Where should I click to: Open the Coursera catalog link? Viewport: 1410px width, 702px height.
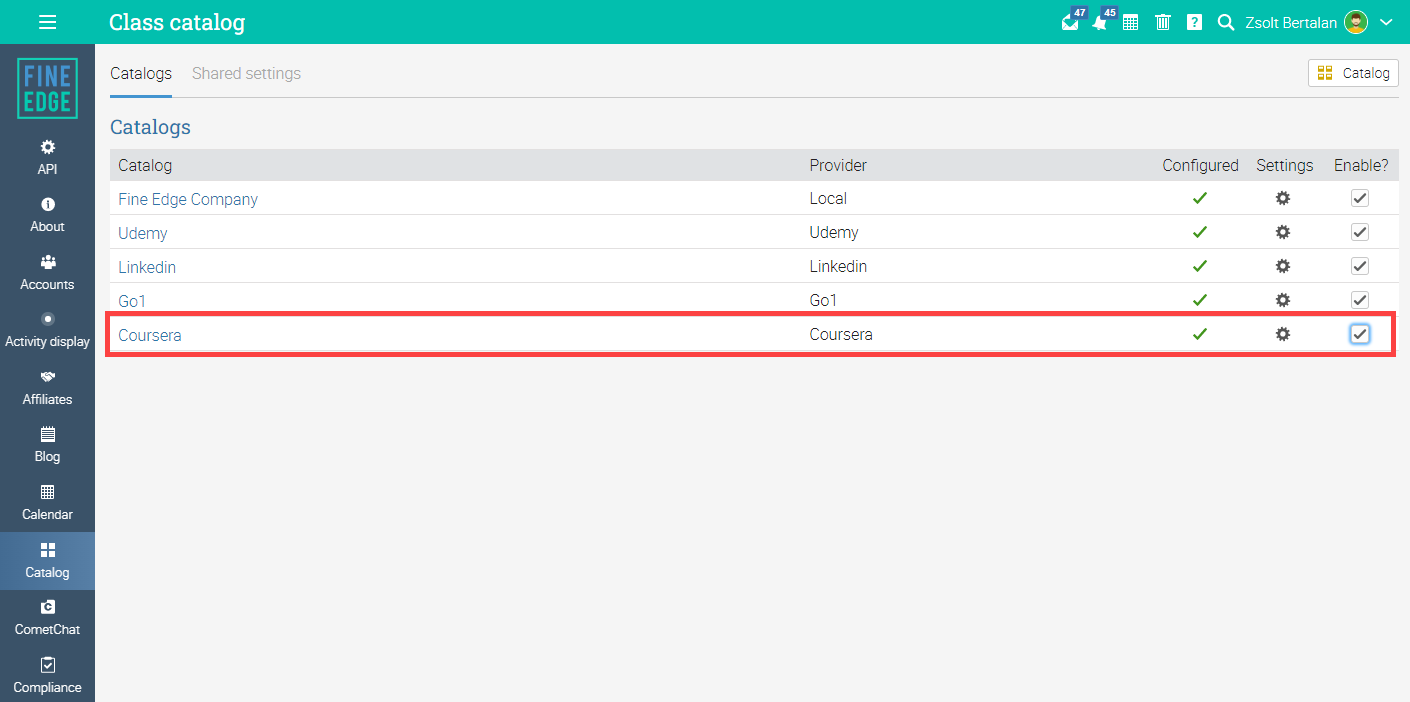tap(150, 335)
